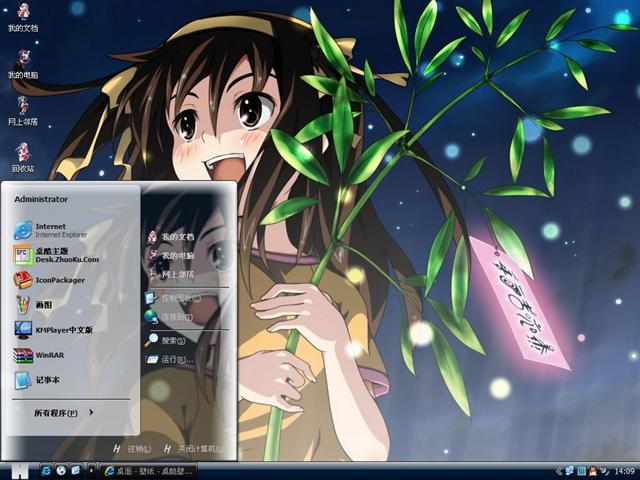Open 我的电脑 icon on the desktop
Screen dimensions: 640x480
pyautogui.click(x=23, y=64)
